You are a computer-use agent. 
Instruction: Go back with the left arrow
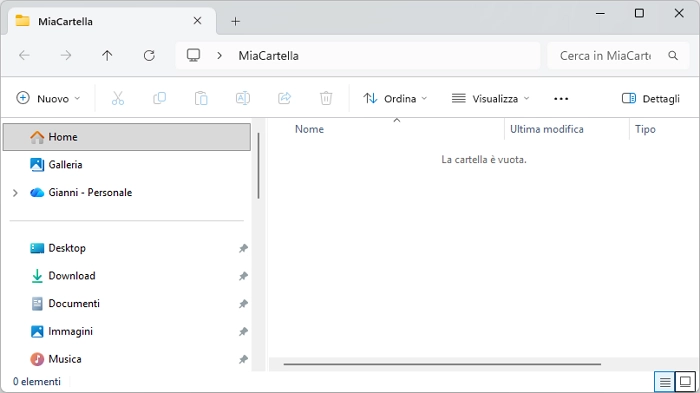coord(24,55)
